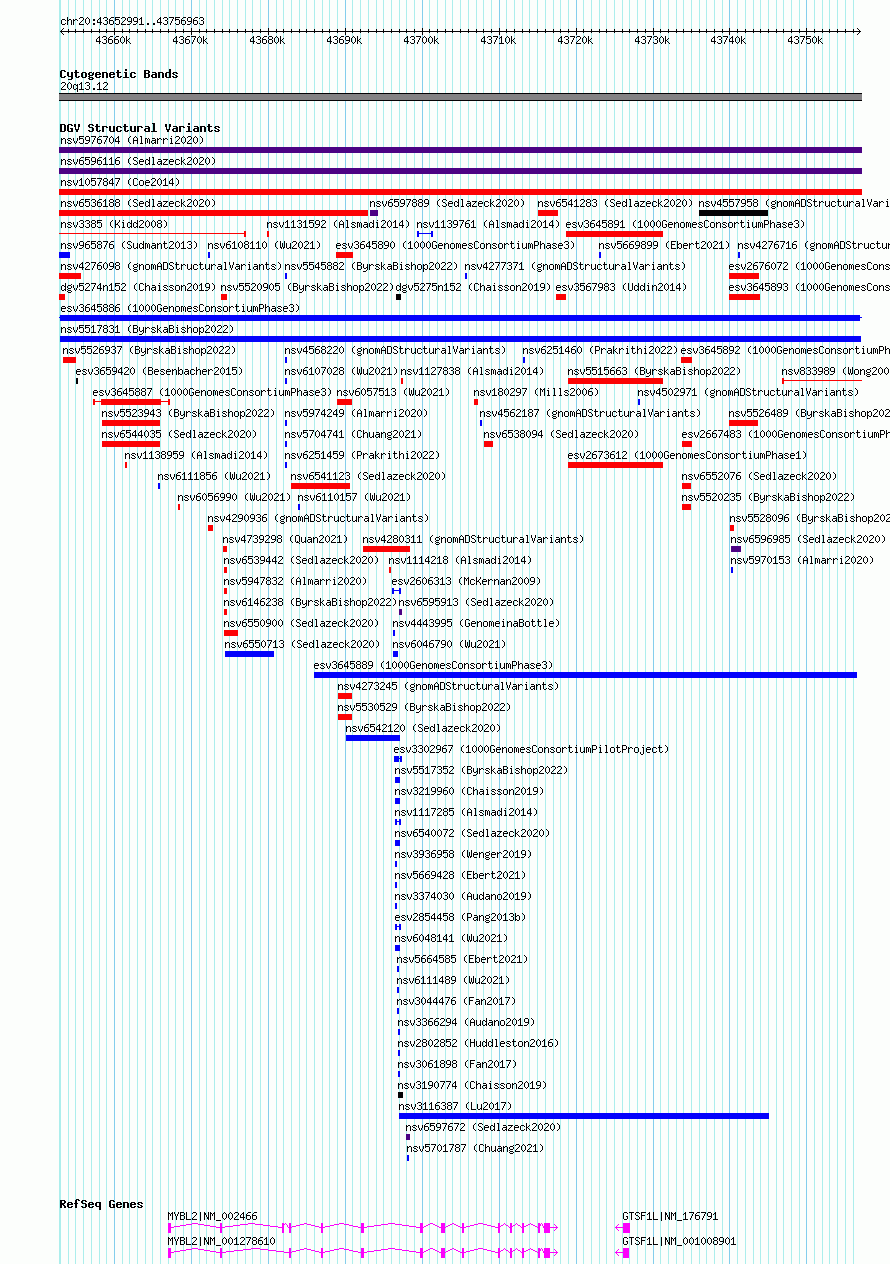The image size is (890, 1264).
Task: Click the nsv180297 (Mills2006) label
Action: pos(536,392)
